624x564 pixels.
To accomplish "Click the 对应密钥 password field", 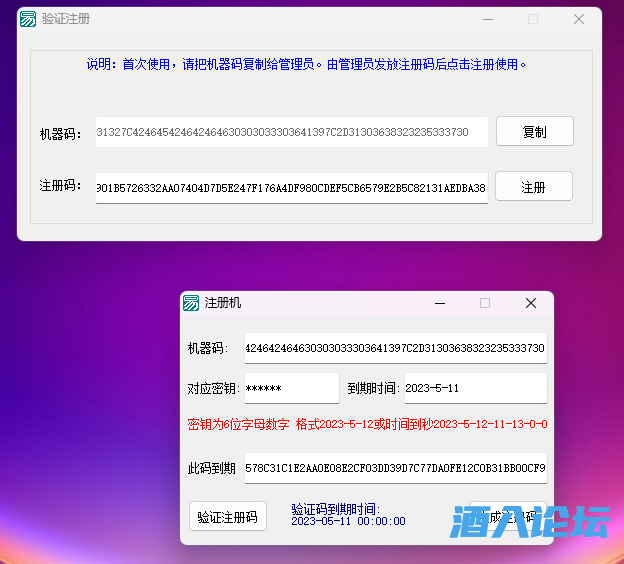I will coord(290,388).
